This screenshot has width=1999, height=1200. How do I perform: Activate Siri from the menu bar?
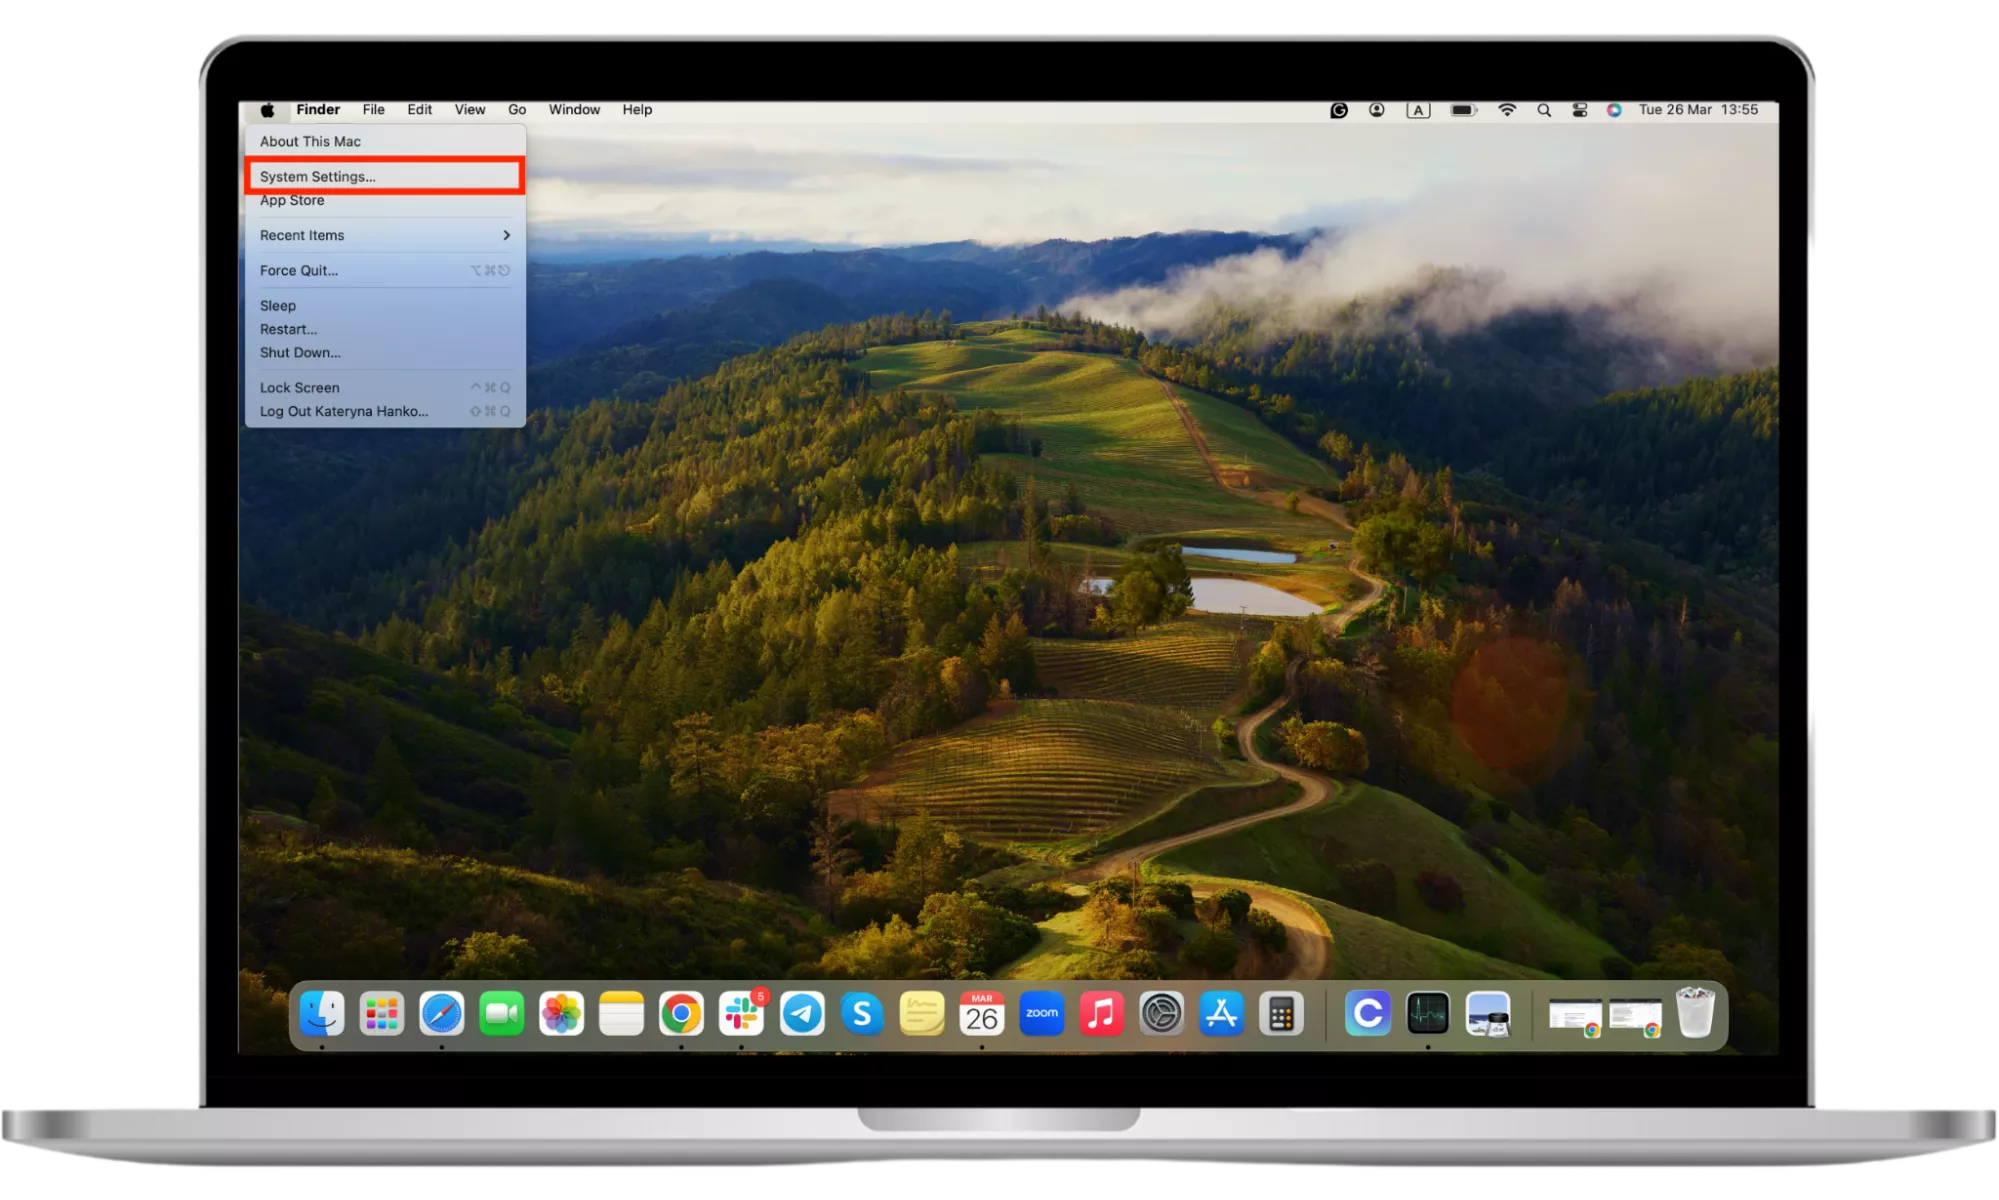click(x=1614, y=110)
